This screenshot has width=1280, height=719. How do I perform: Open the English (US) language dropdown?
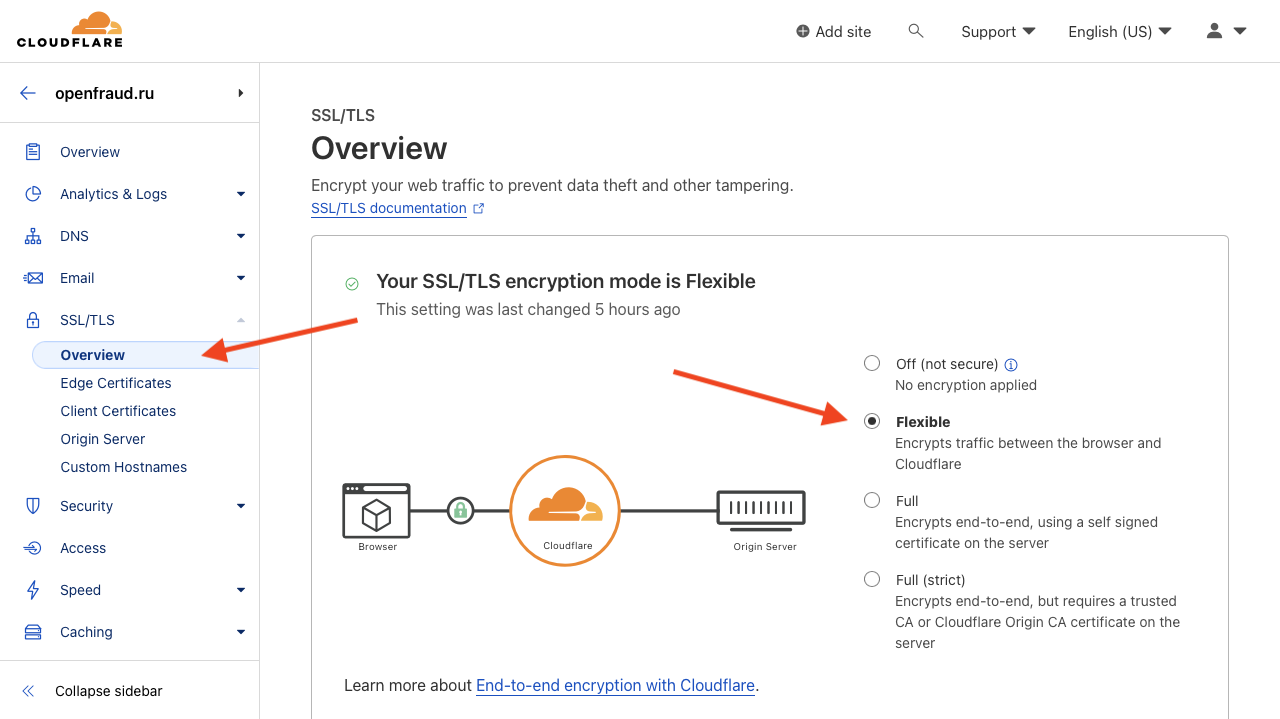coord(1119,31)
